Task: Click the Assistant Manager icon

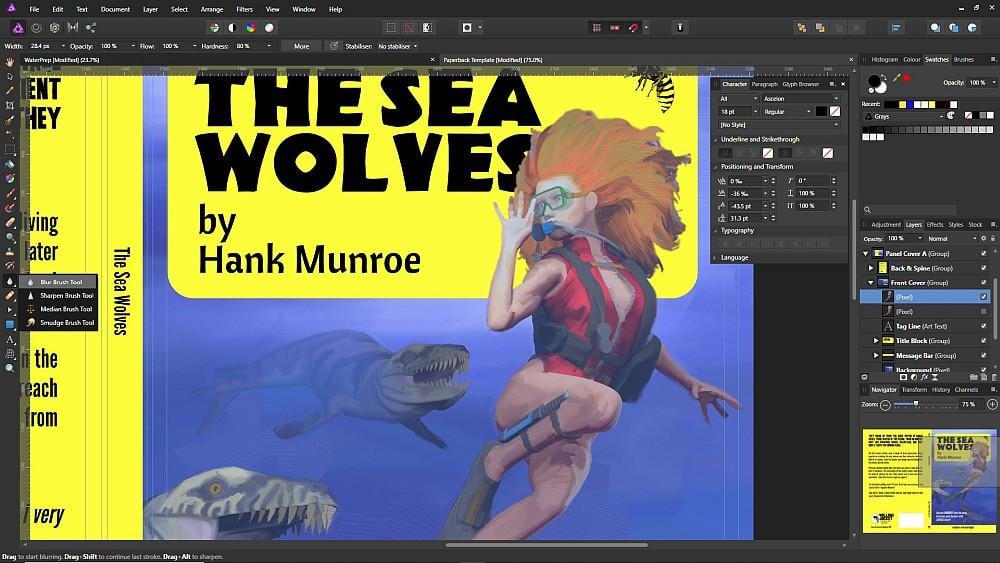Action: point(680,27)
